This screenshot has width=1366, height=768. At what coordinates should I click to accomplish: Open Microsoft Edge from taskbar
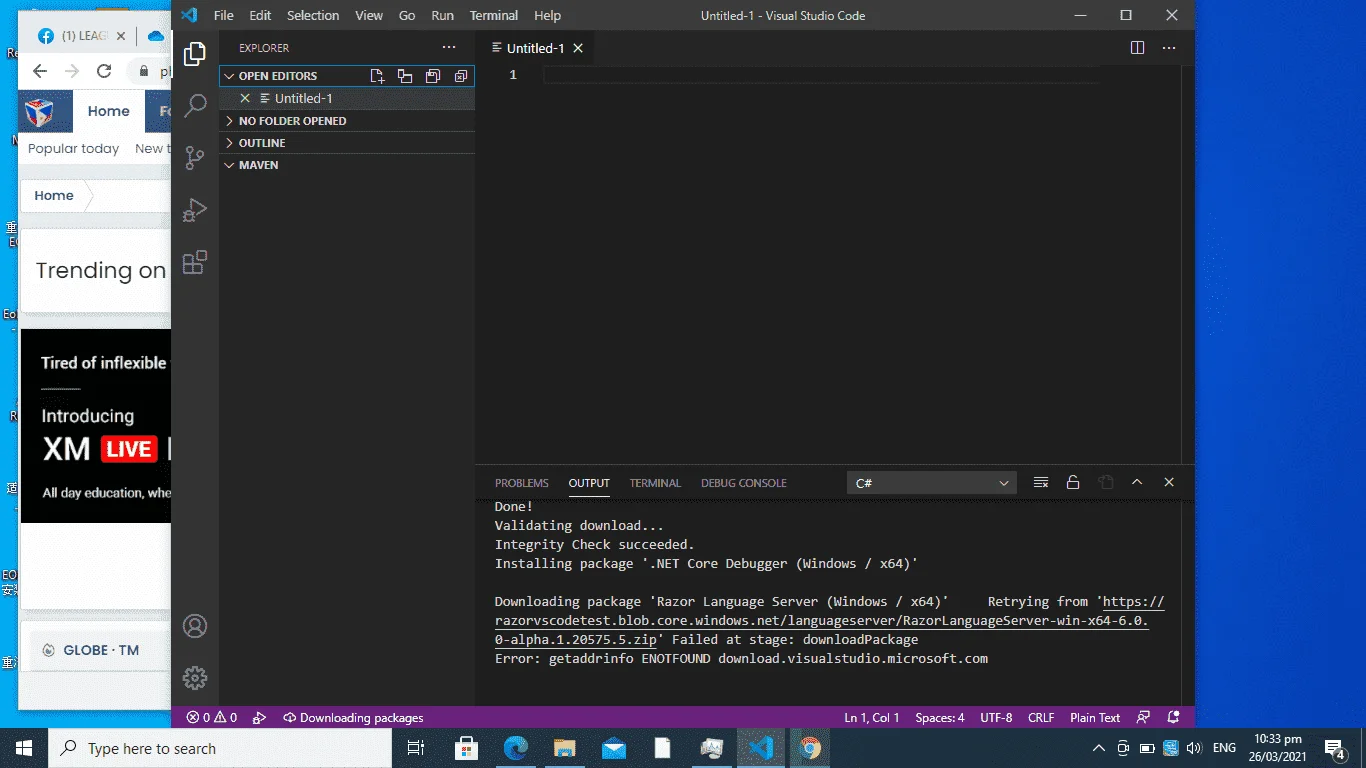pos(515,748)
